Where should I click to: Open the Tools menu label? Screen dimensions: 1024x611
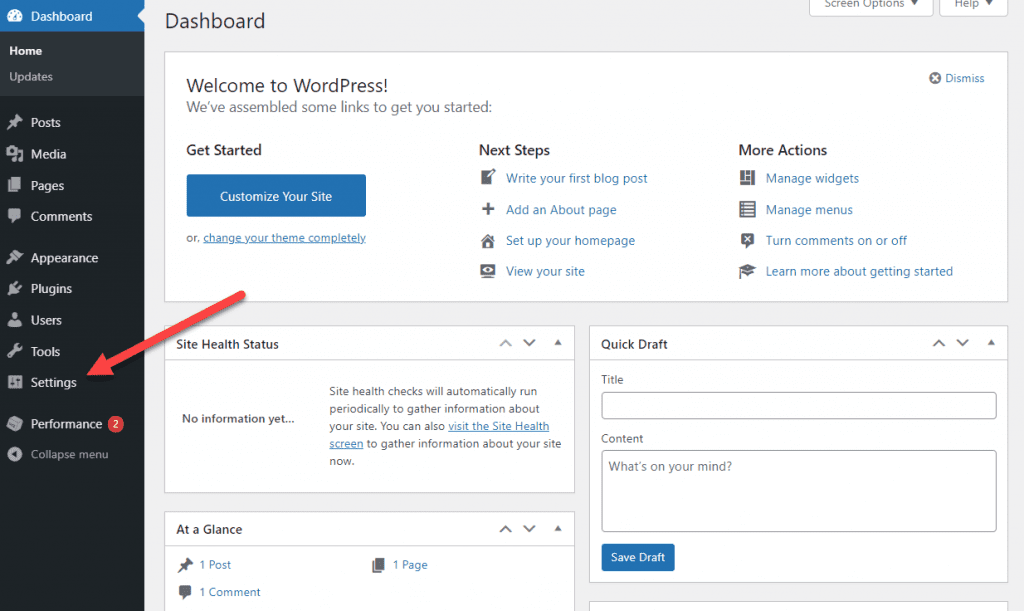(x=45, y=351)
